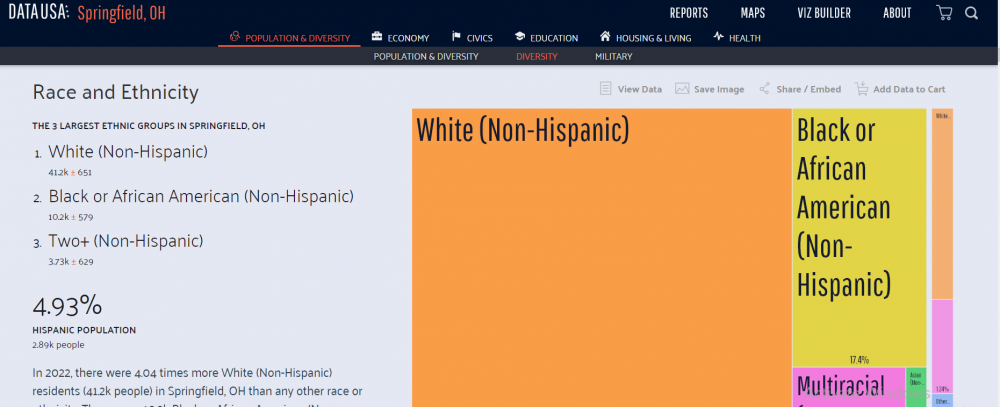
Task: Click the Add Data to Cart icon
Action: tap(861, 89)
